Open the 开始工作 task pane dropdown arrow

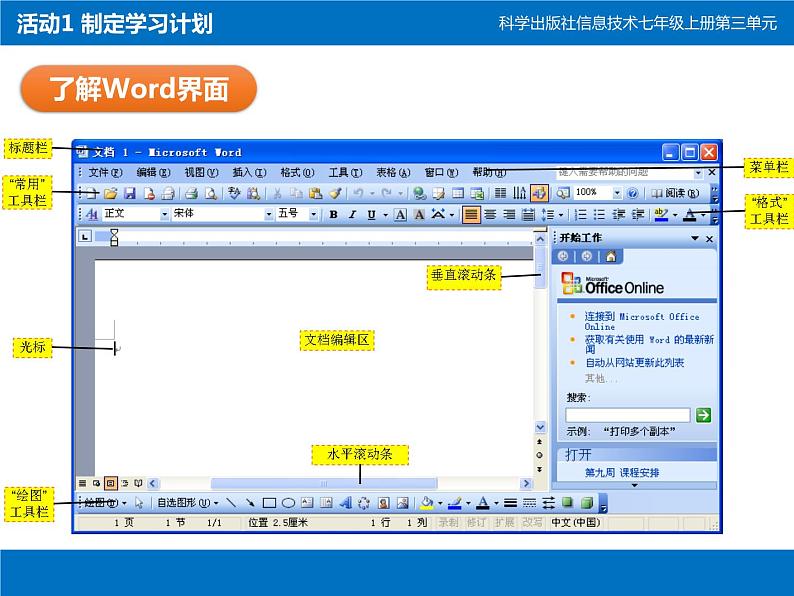(x=695, y=238)
